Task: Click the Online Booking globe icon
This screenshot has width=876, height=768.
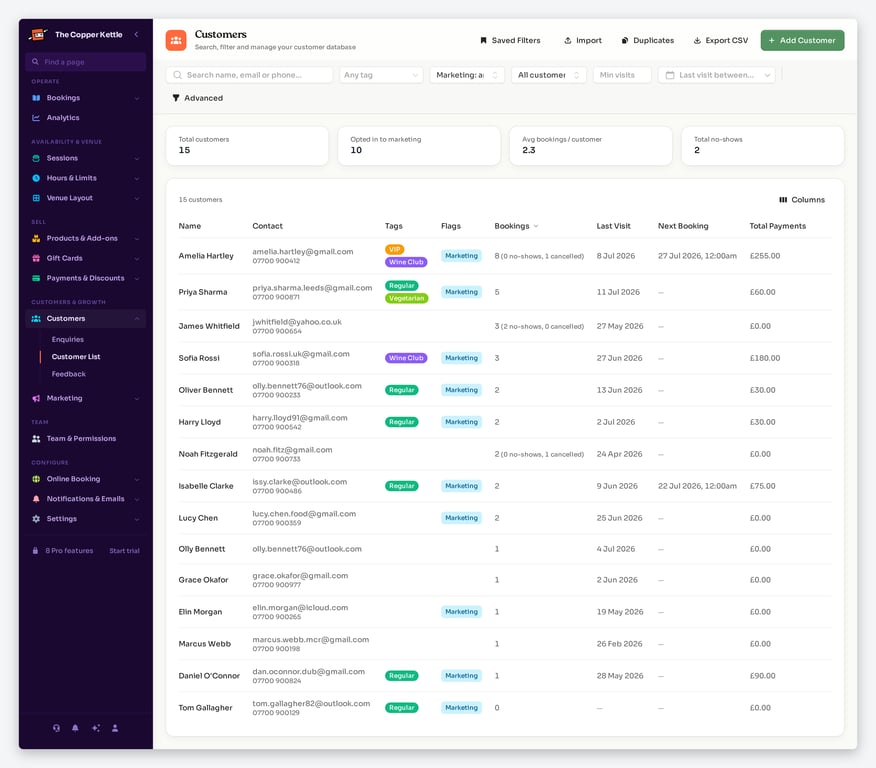Action: pyautogui.click(x=36, y=479)
